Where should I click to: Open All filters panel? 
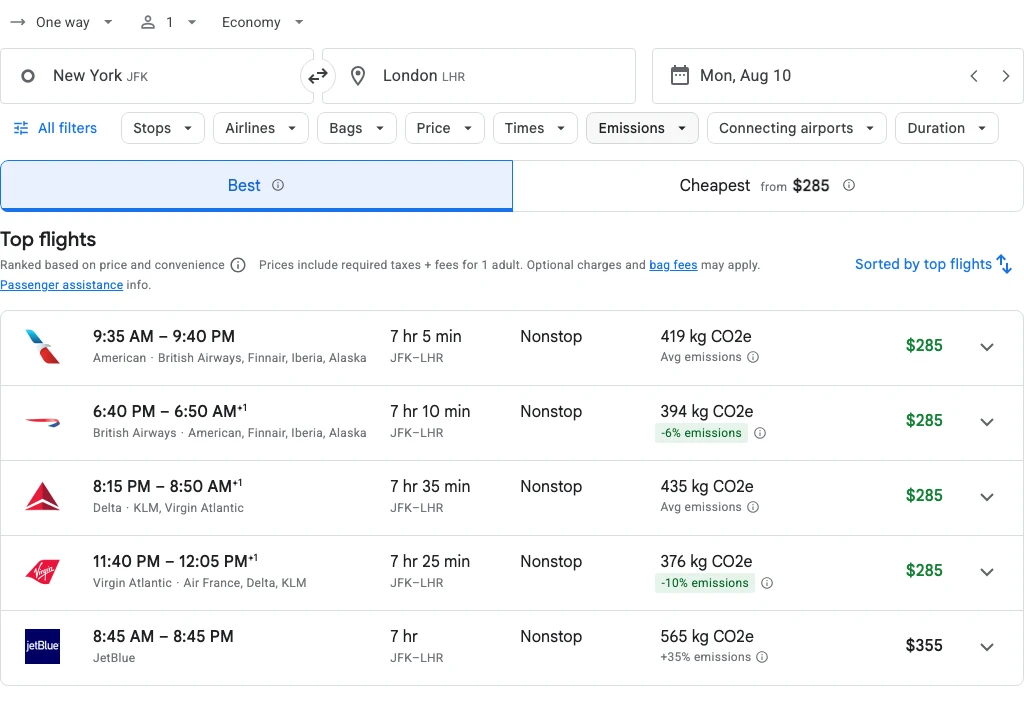pos(56,128)
